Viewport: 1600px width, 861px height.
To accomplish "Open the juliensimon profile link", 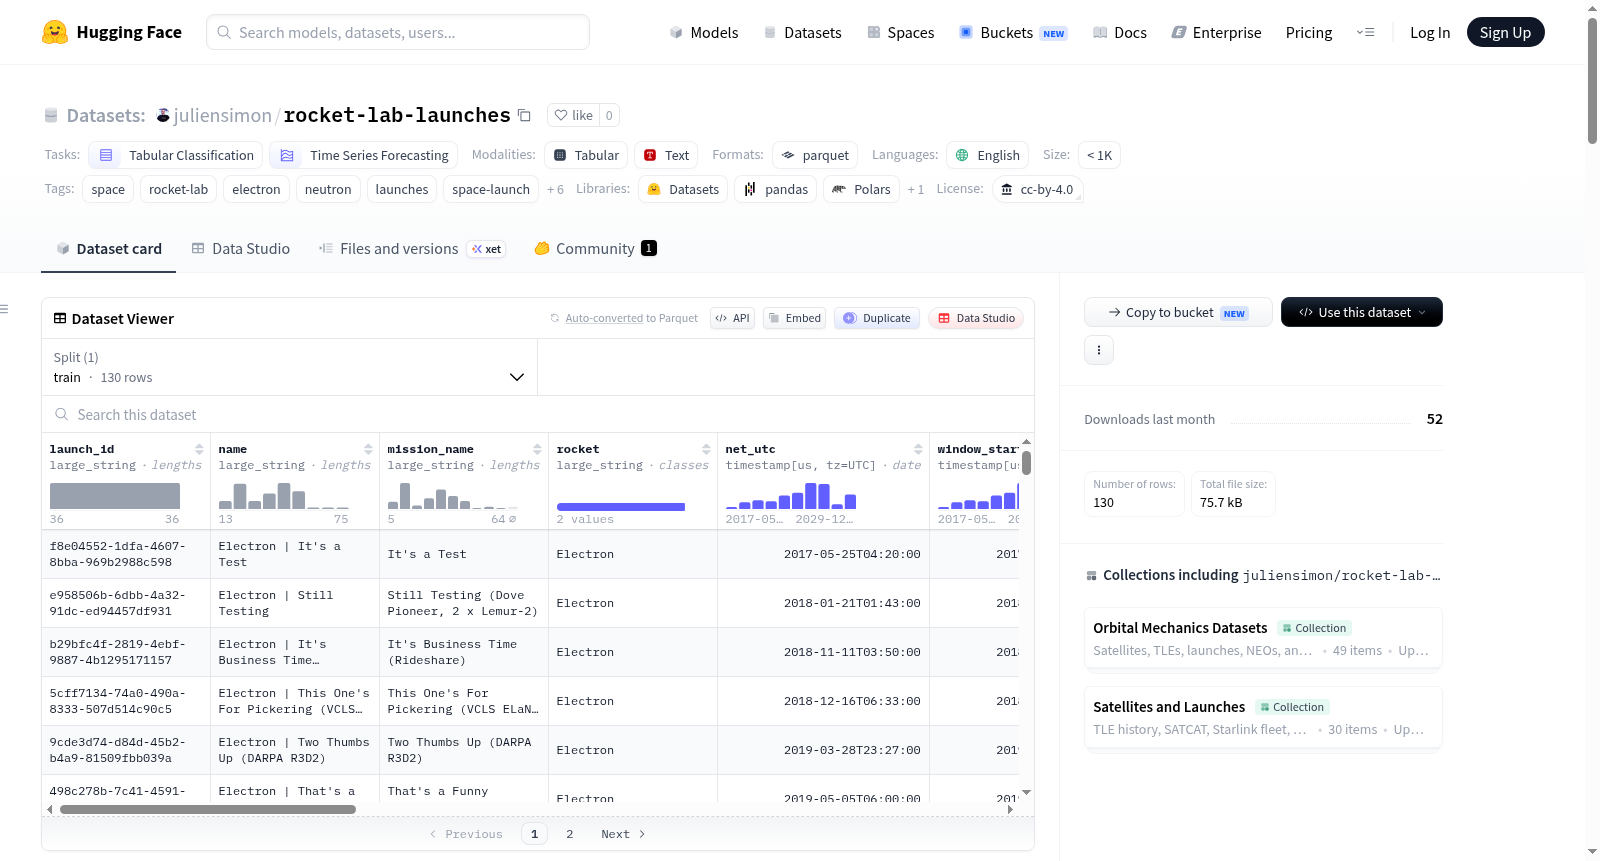I will tap(222, 116).
